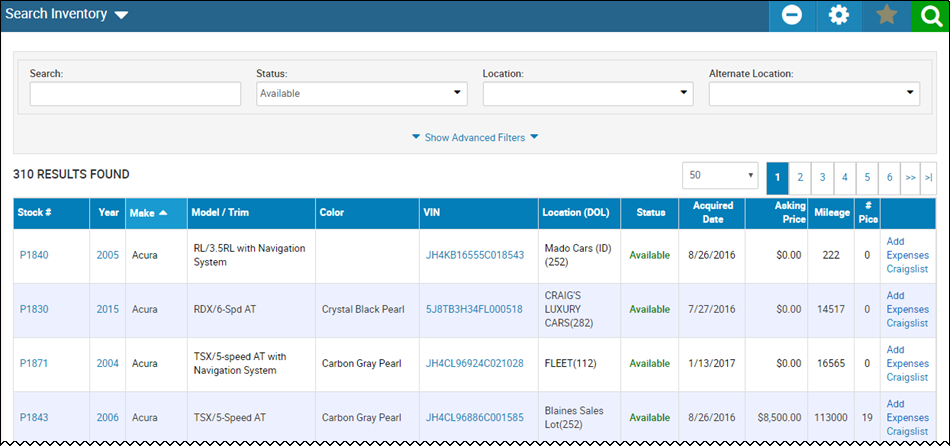
Task: Sort by Location (DOL) column header
Action: [579, 213]
